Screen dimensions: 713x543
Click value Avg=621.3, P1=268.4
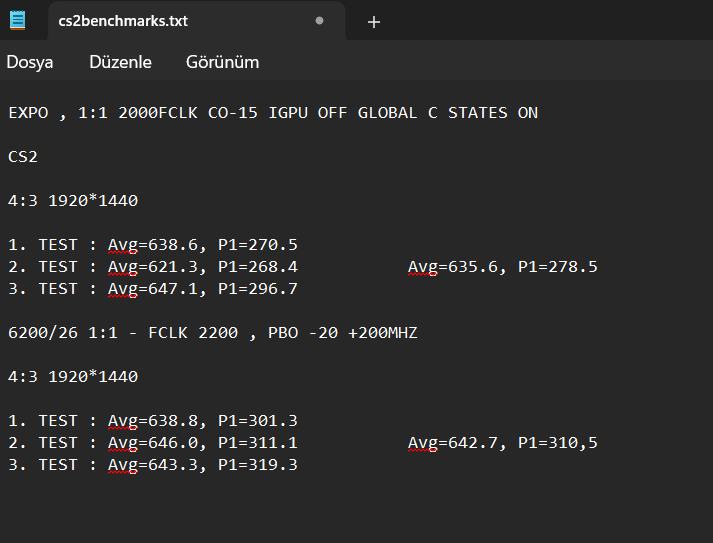tap(203, 266)
